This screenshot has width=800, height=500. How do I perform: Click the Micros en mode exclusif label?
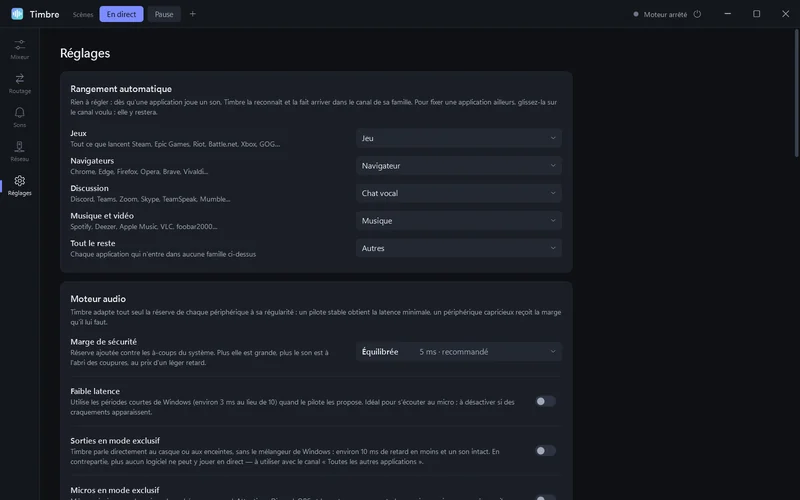click(x=115, y=490)
